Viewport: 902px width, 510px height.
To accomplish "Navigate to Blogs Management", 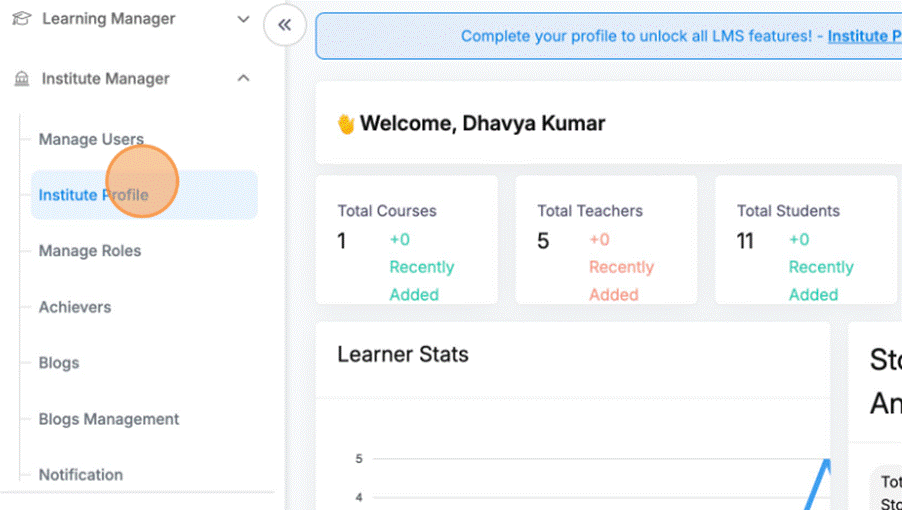I will [x=109, y=419].
